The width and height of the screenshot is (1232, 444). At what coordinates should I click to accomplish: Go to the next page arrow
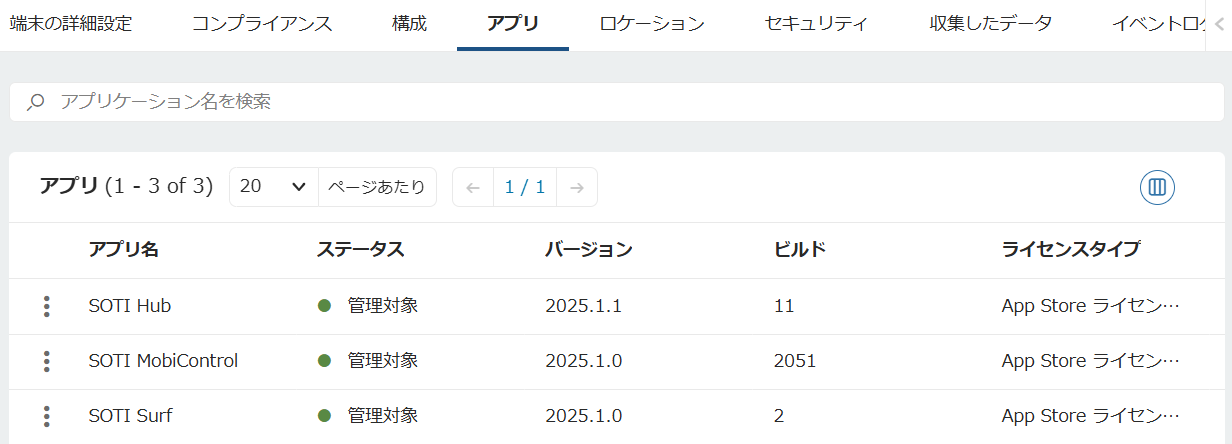point(577,187)
